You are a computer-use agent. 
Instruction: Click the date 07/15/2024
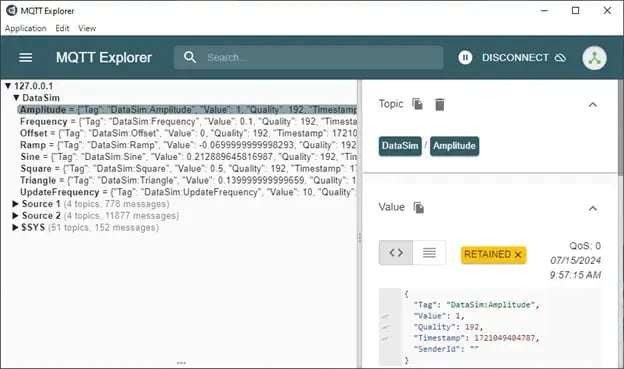pos(575,260)
